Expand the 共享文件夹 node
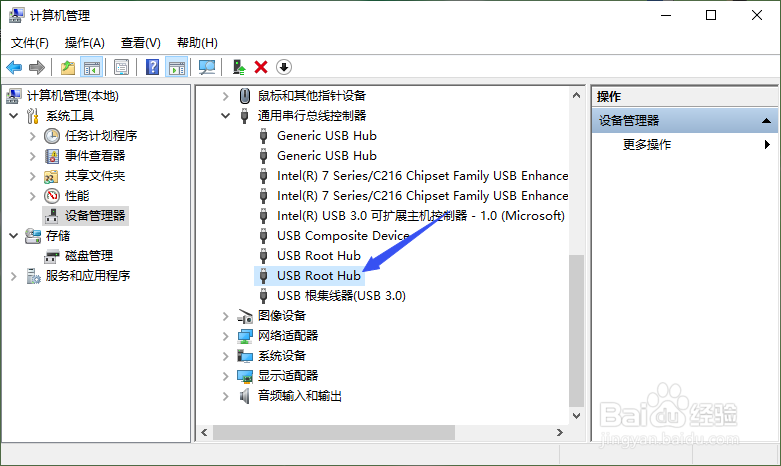781x466 pixels. 32,176
